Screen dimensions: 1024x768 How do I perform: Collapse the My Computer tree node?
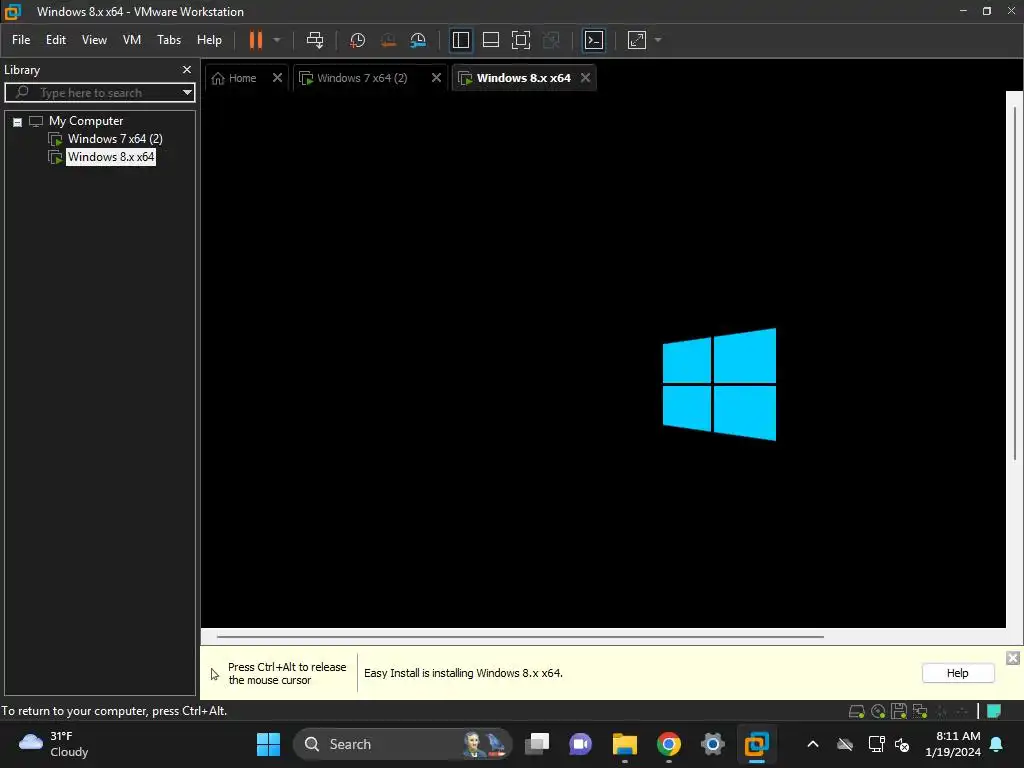(18, 122)
